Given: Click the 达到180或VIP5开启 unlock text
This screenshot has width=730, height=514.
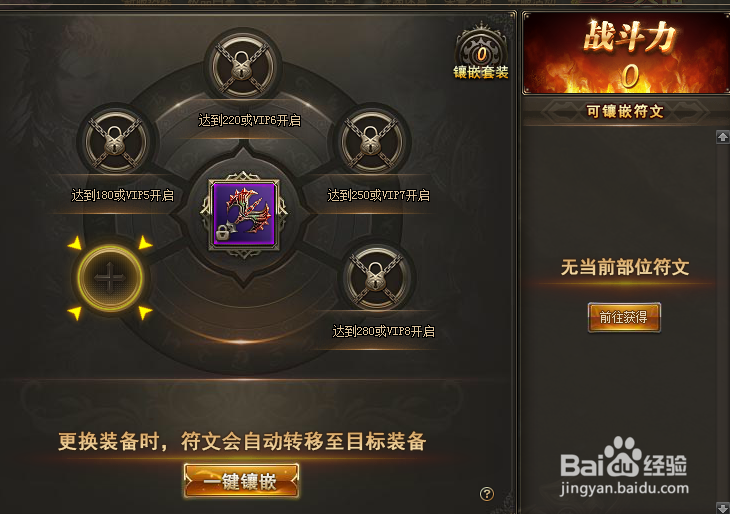Looking at the screenshot, I should click(x=122, y=195).
